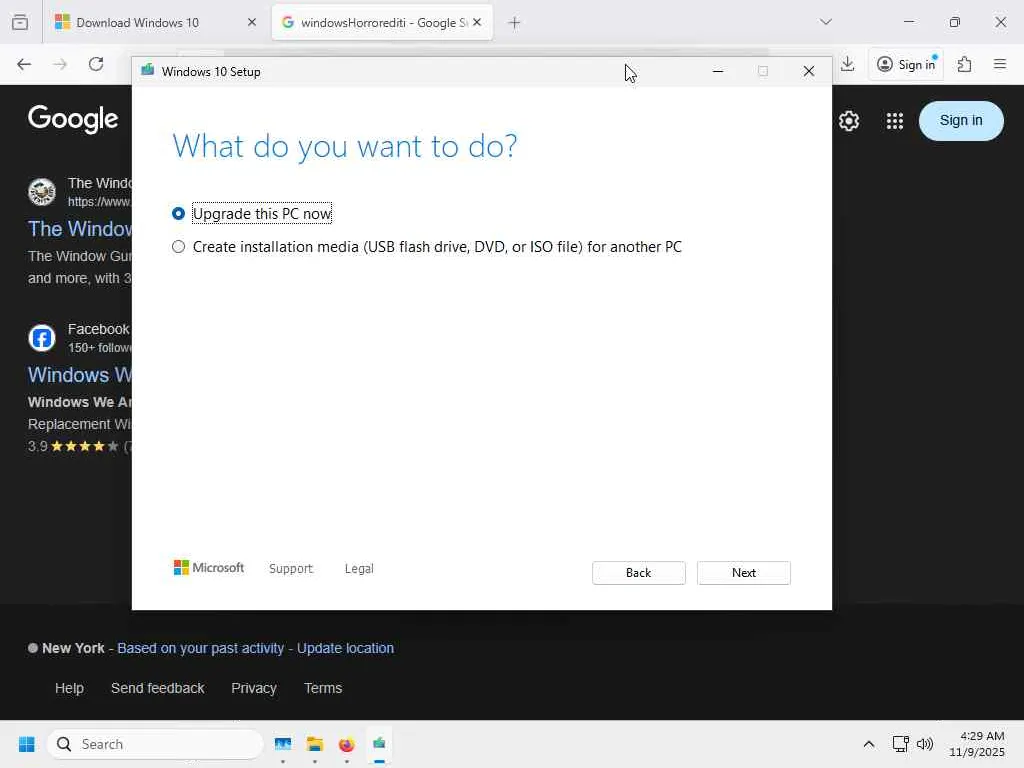Screen dimensions: 1024x768
Task: Open Firefox from the taskbar
Action: (x=347, y=744)
